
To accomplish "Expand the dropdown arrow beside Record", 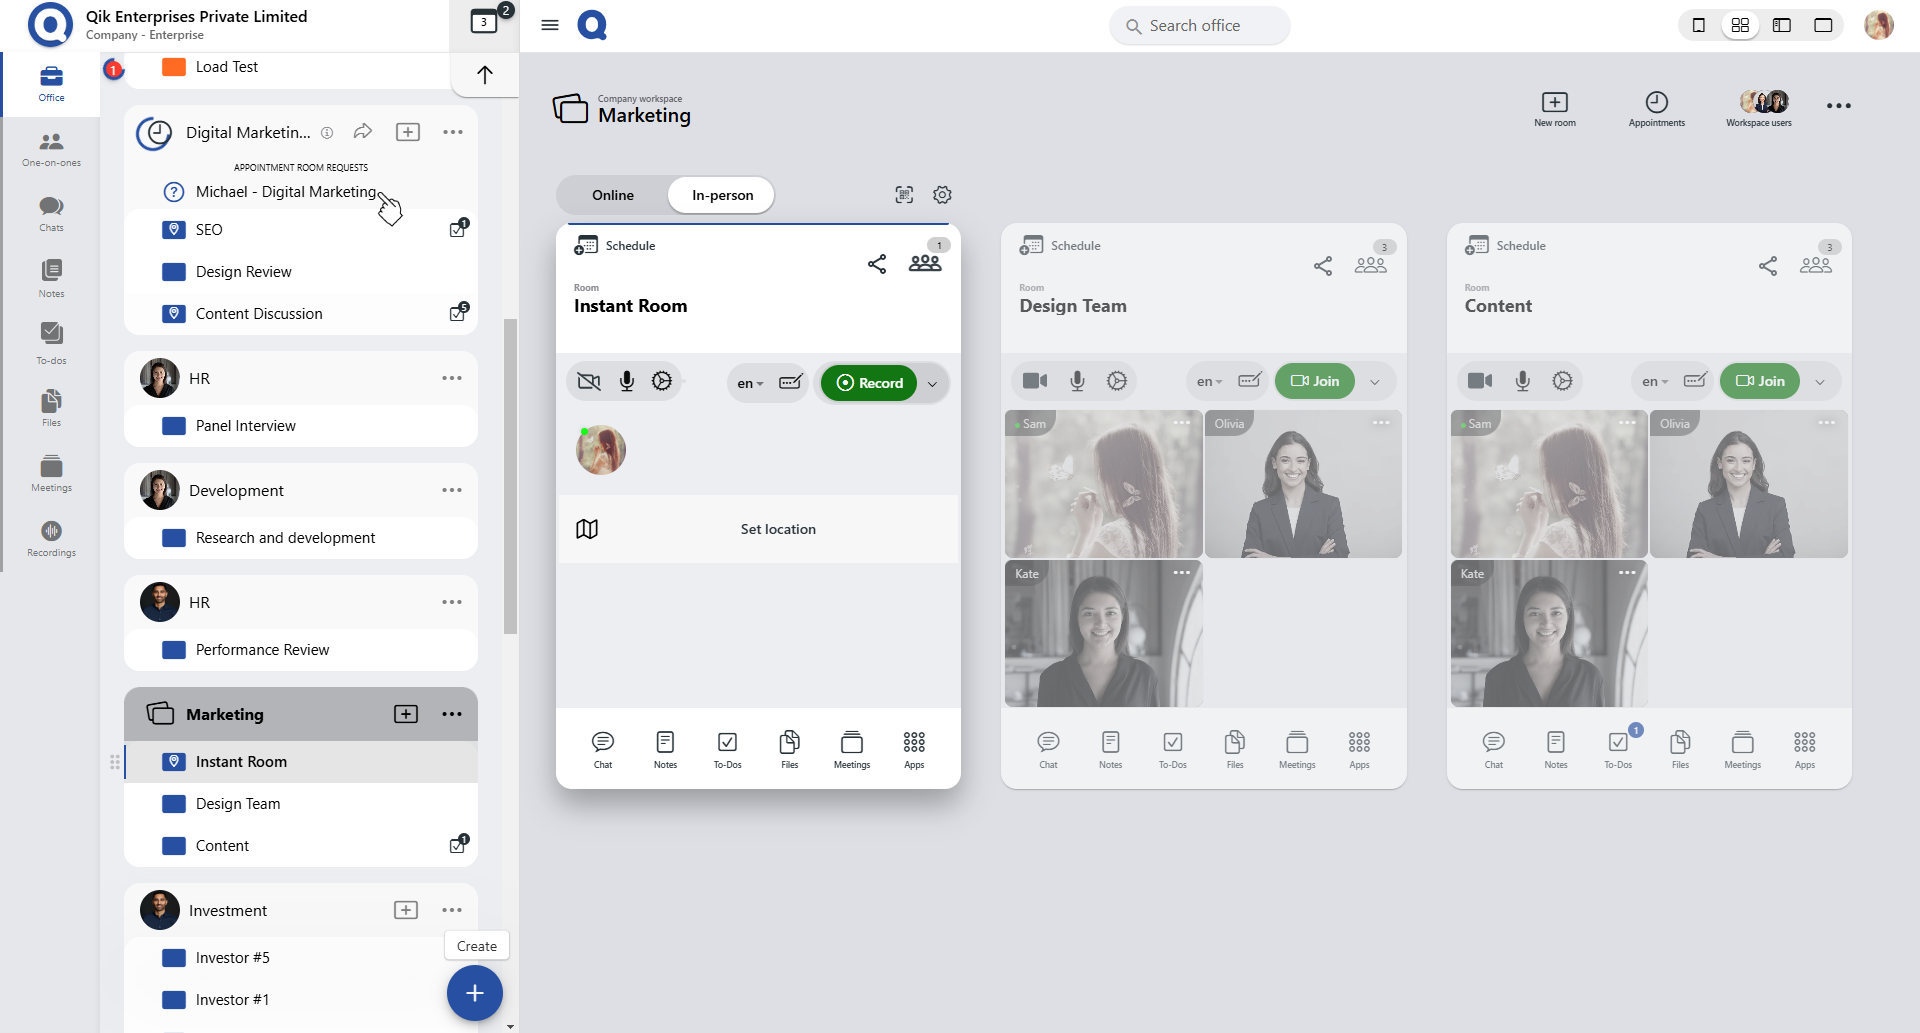I will 933,383.
